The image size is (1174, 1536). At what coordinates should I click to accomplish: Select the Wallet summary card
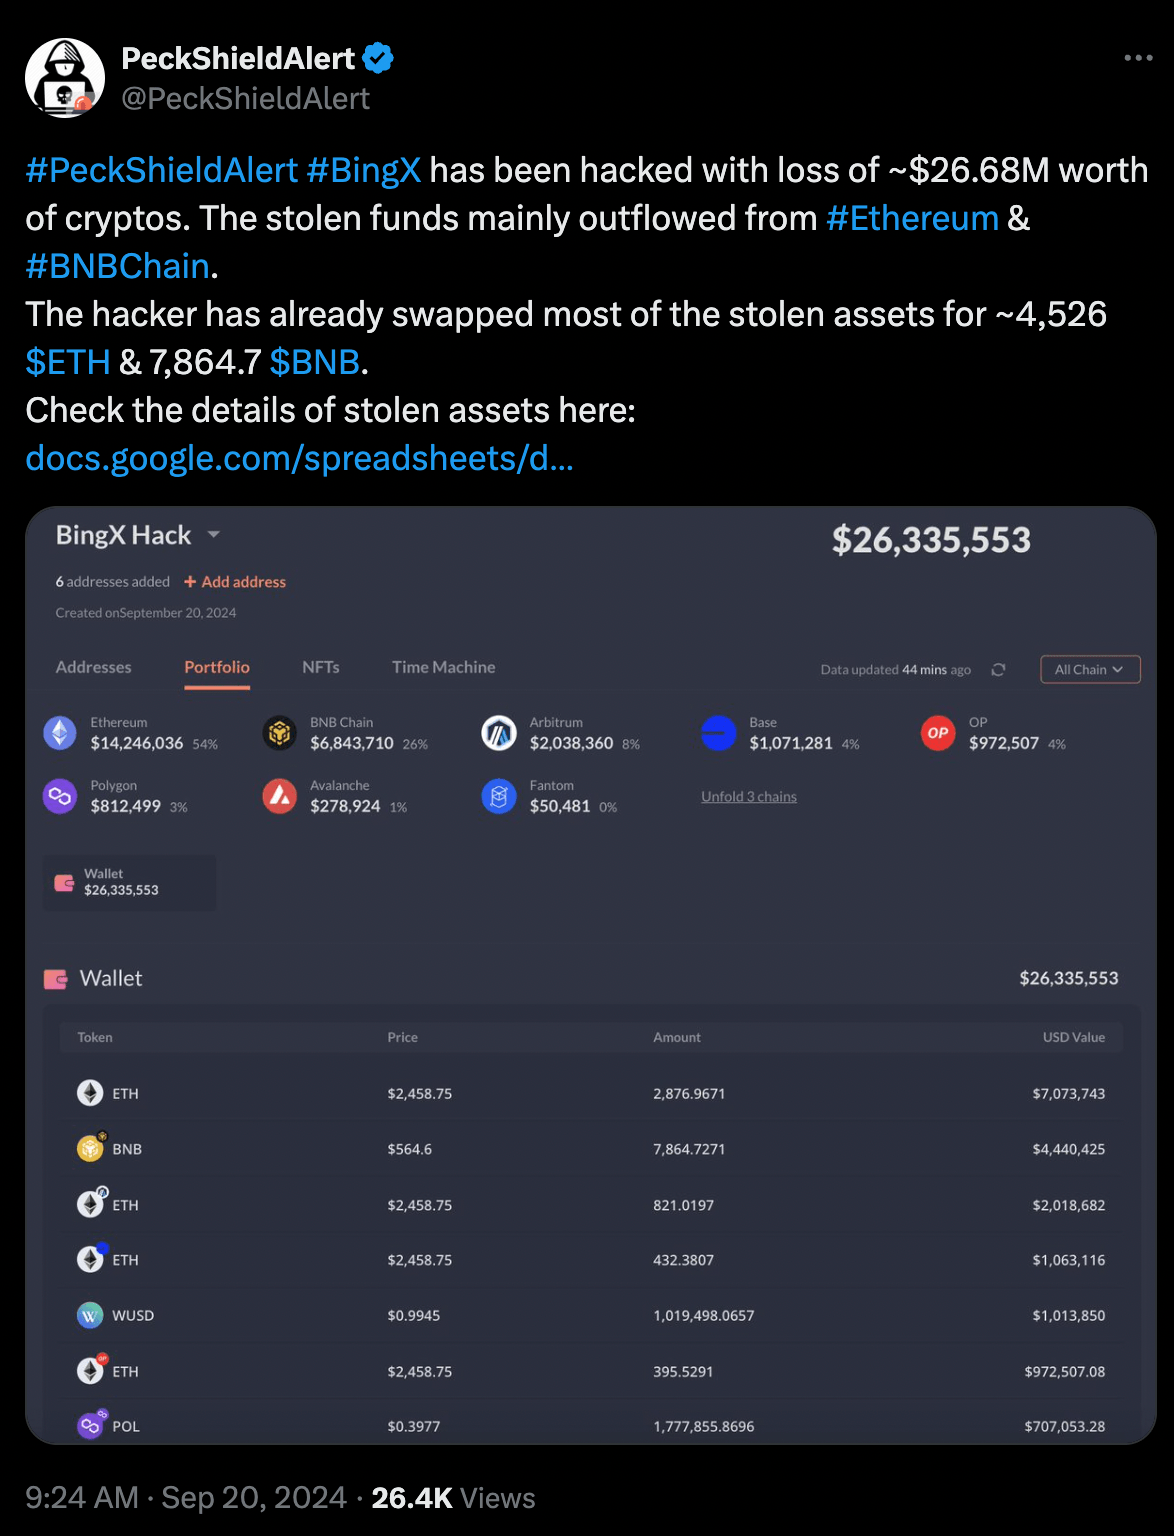(129, 882)
